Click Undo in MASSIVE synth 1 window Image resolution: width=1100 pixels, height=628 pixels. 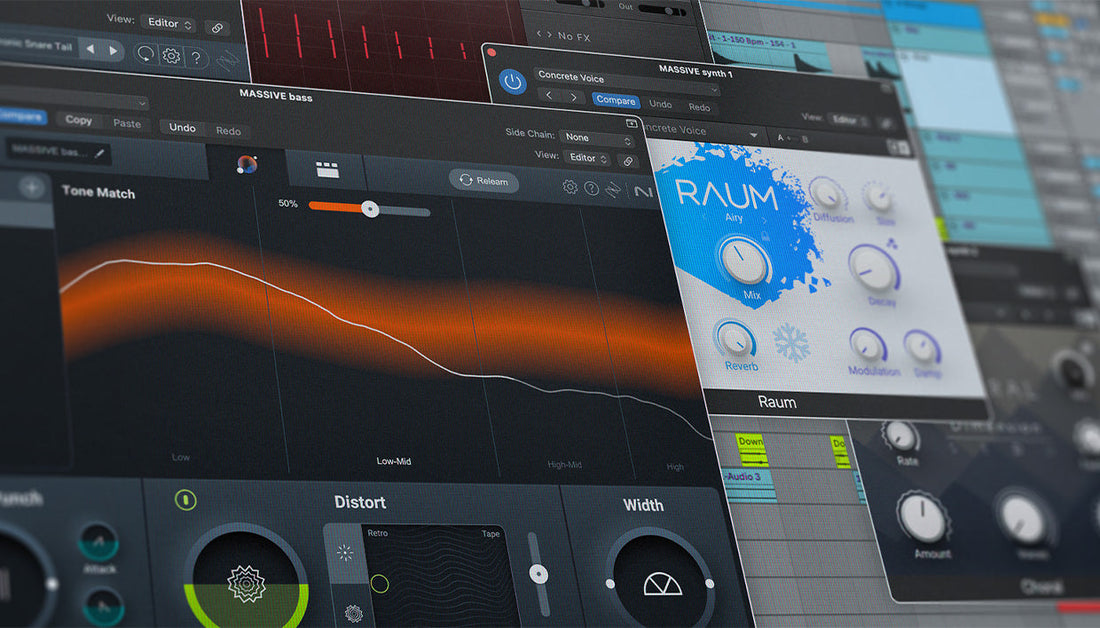660,104
